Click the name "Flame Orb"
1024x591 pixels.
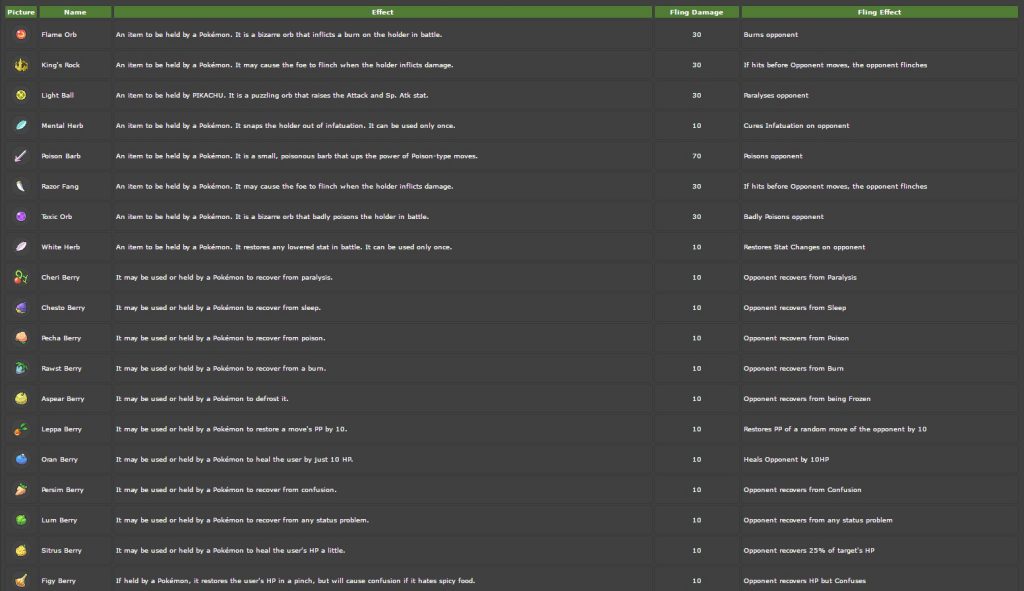59,35
